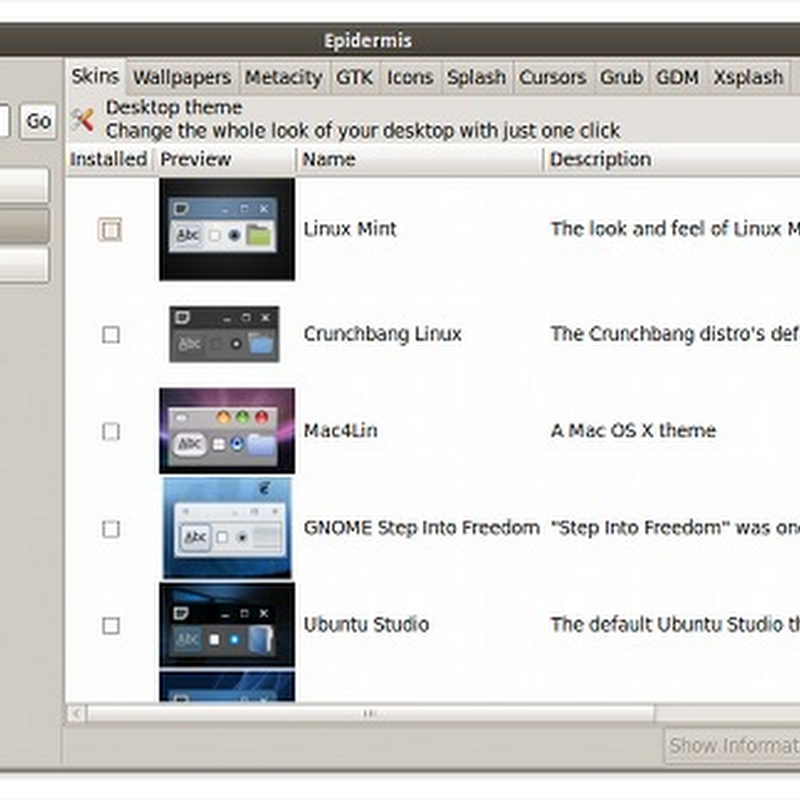The height and width of the screenshot is (800, 800).
Task: Open the GDM tab
Action: 678,78
